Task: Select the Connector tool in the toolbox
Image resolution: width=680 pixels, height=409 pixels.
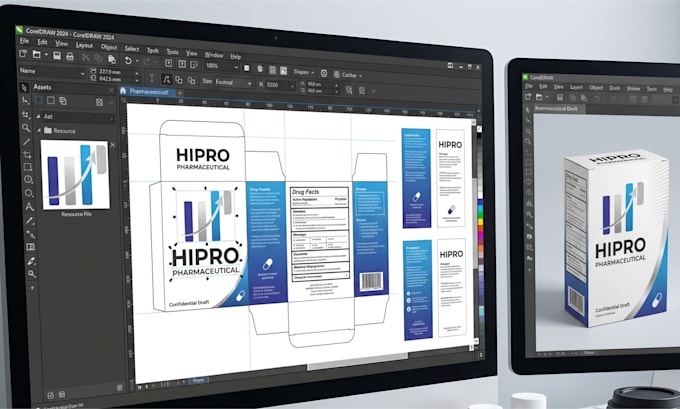Action: pos(30,234)
